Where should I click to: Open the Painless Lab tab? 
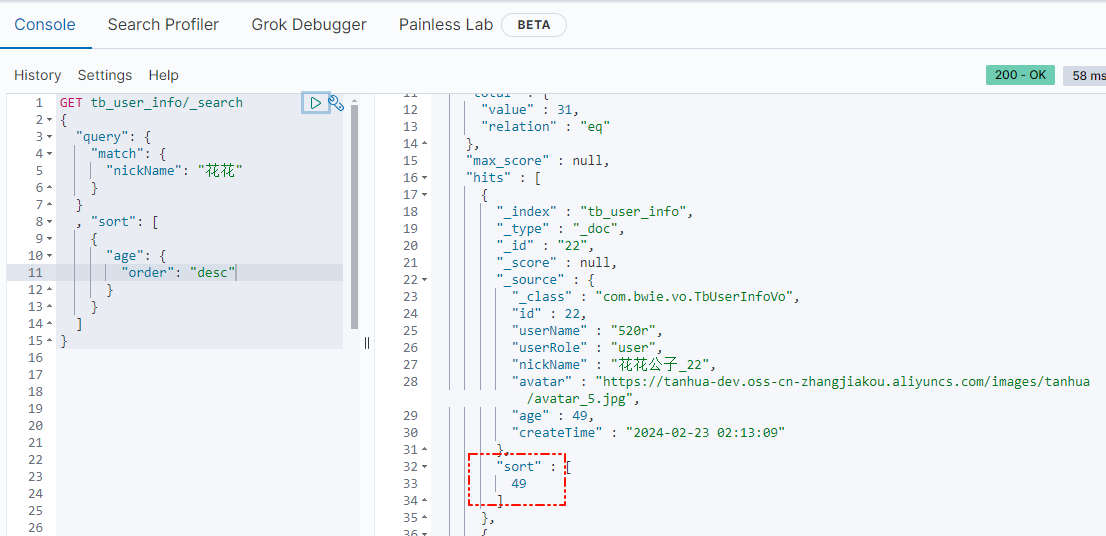coord(446,25)
